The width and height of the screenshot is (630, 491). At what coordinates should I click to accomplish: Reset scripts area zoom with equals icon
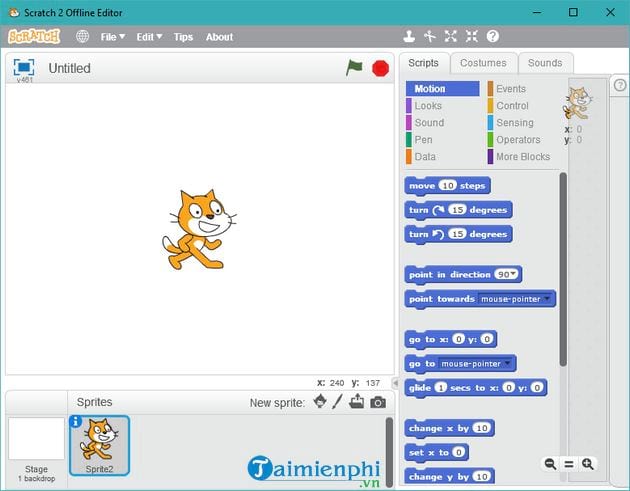click(569, 464)
